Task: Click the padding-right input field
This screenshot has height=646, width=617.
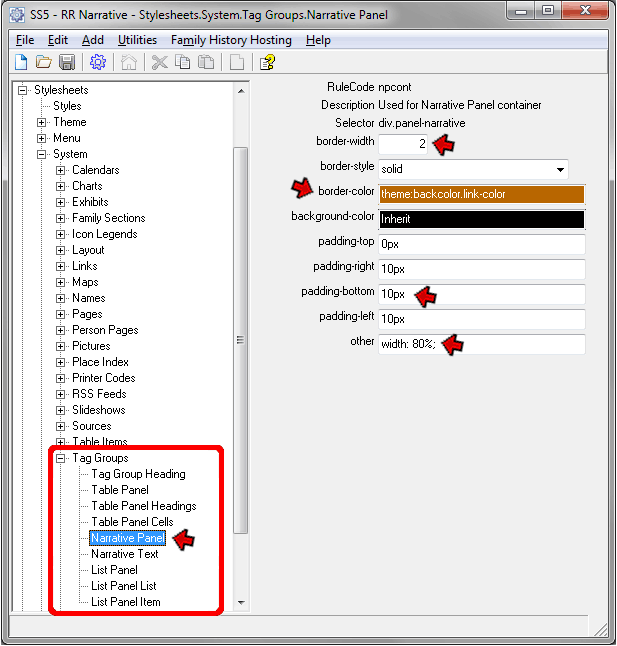Action: tap(481, 269)
